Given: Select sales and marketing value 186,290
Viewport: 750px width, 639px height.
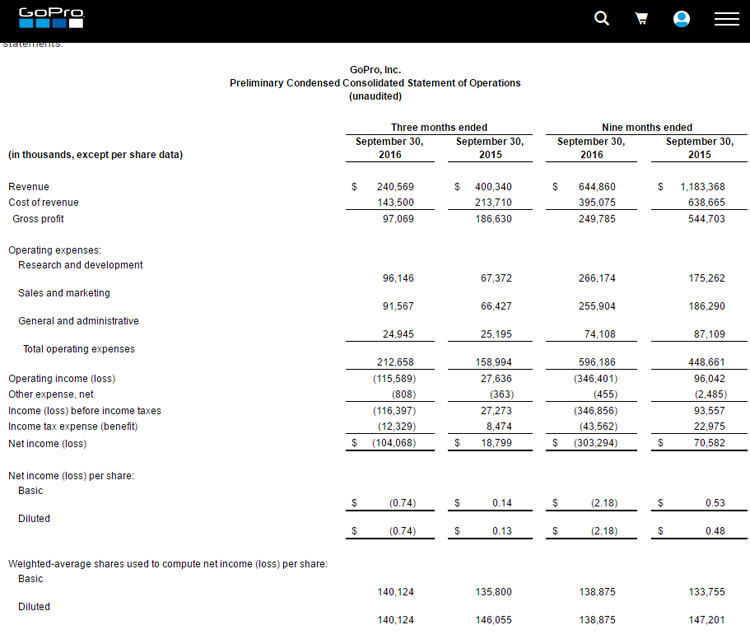Looking at the screenshot, I should click(x=706, y=306).
